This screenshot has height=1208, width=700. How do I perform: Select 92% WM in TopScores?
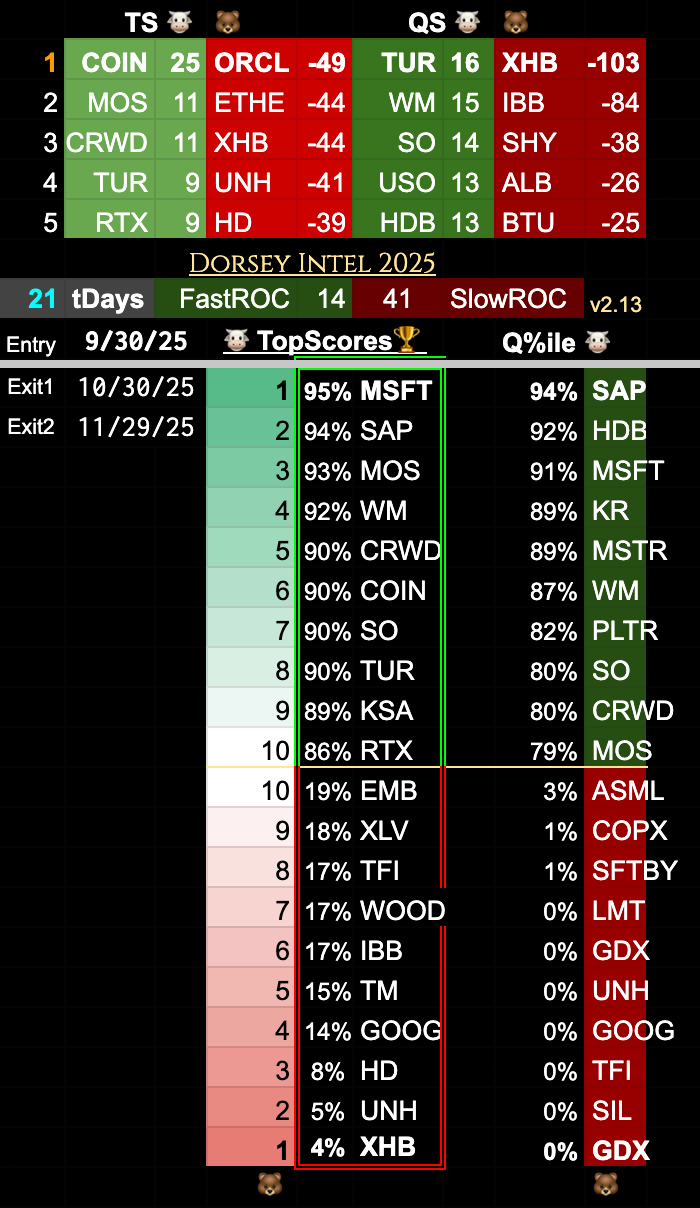pyautogui.click(x=355, y=511)
